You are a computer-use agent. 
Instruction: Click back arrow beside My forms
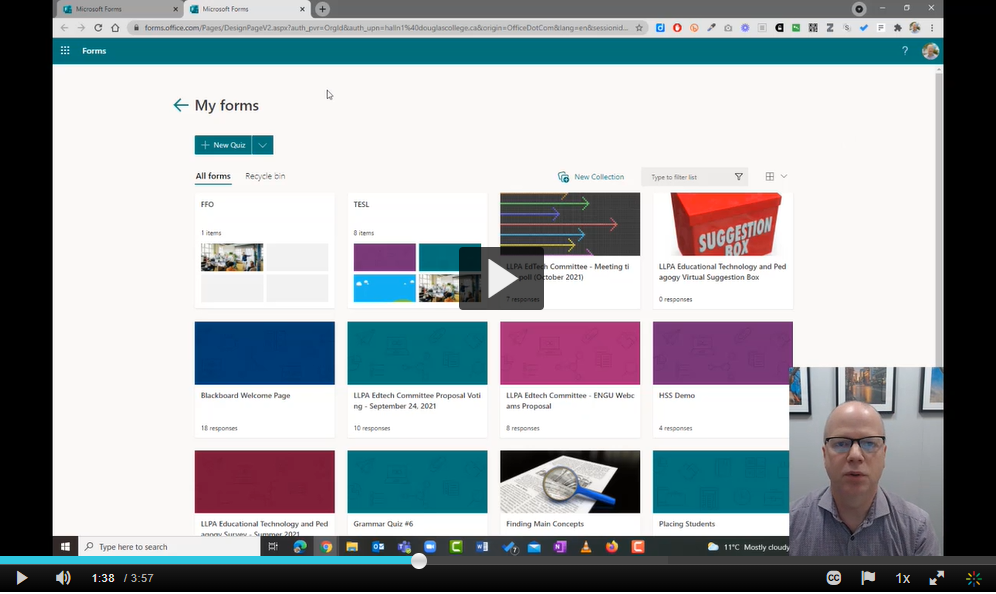[x=180, y=105]
